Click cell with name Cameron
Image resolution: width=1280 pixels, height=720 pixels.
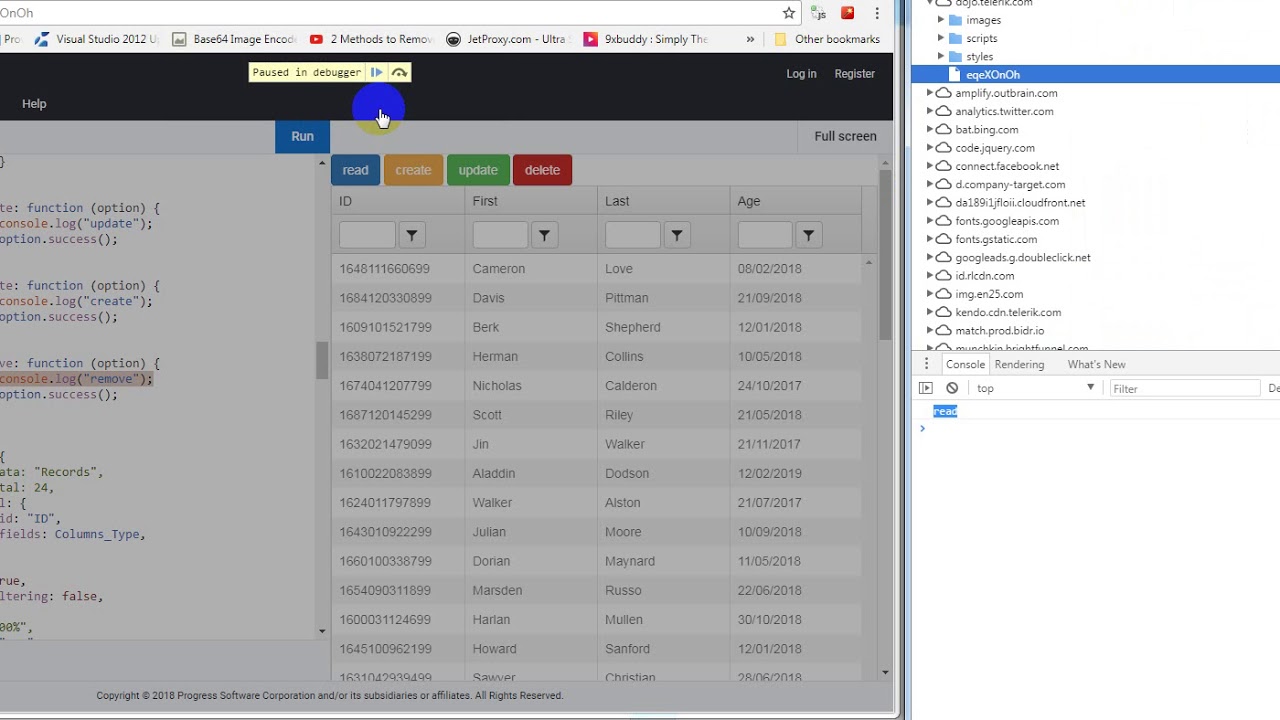click(530, 269)
